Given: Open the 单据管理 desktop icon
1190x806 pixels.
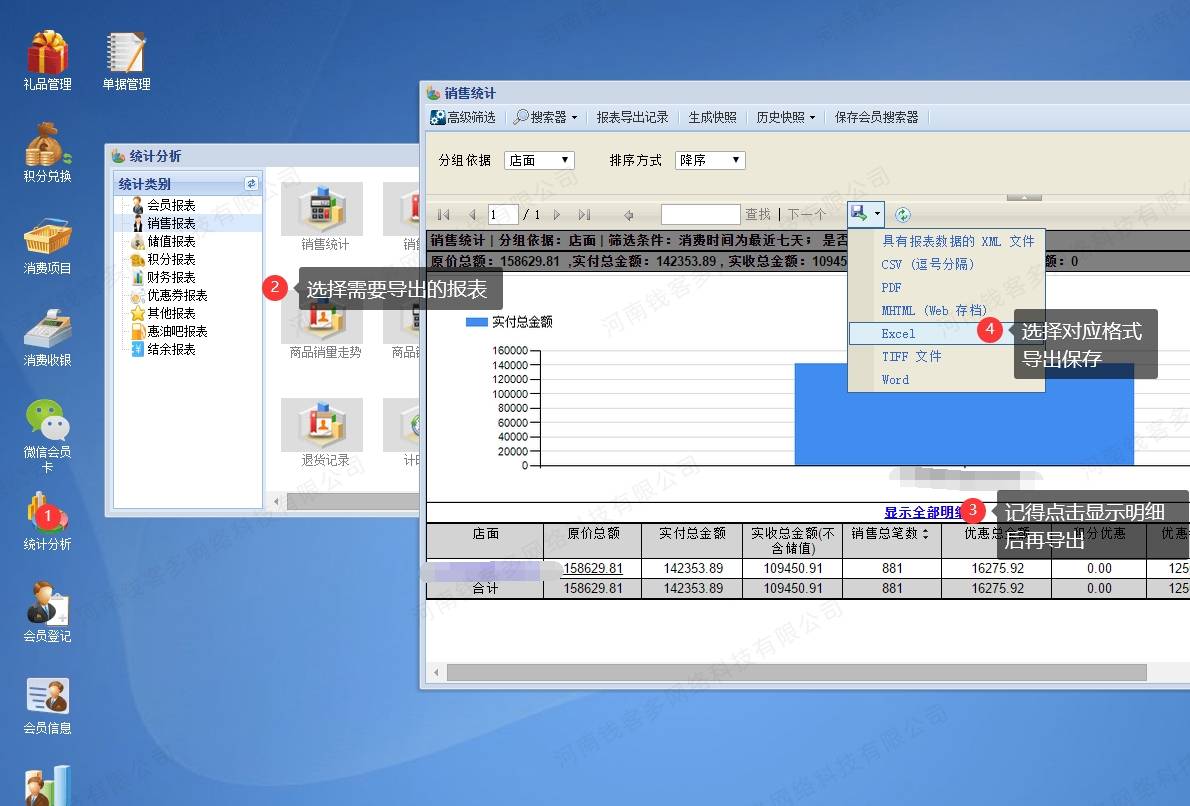Looking at the screenshot, I should pos(126,61).
